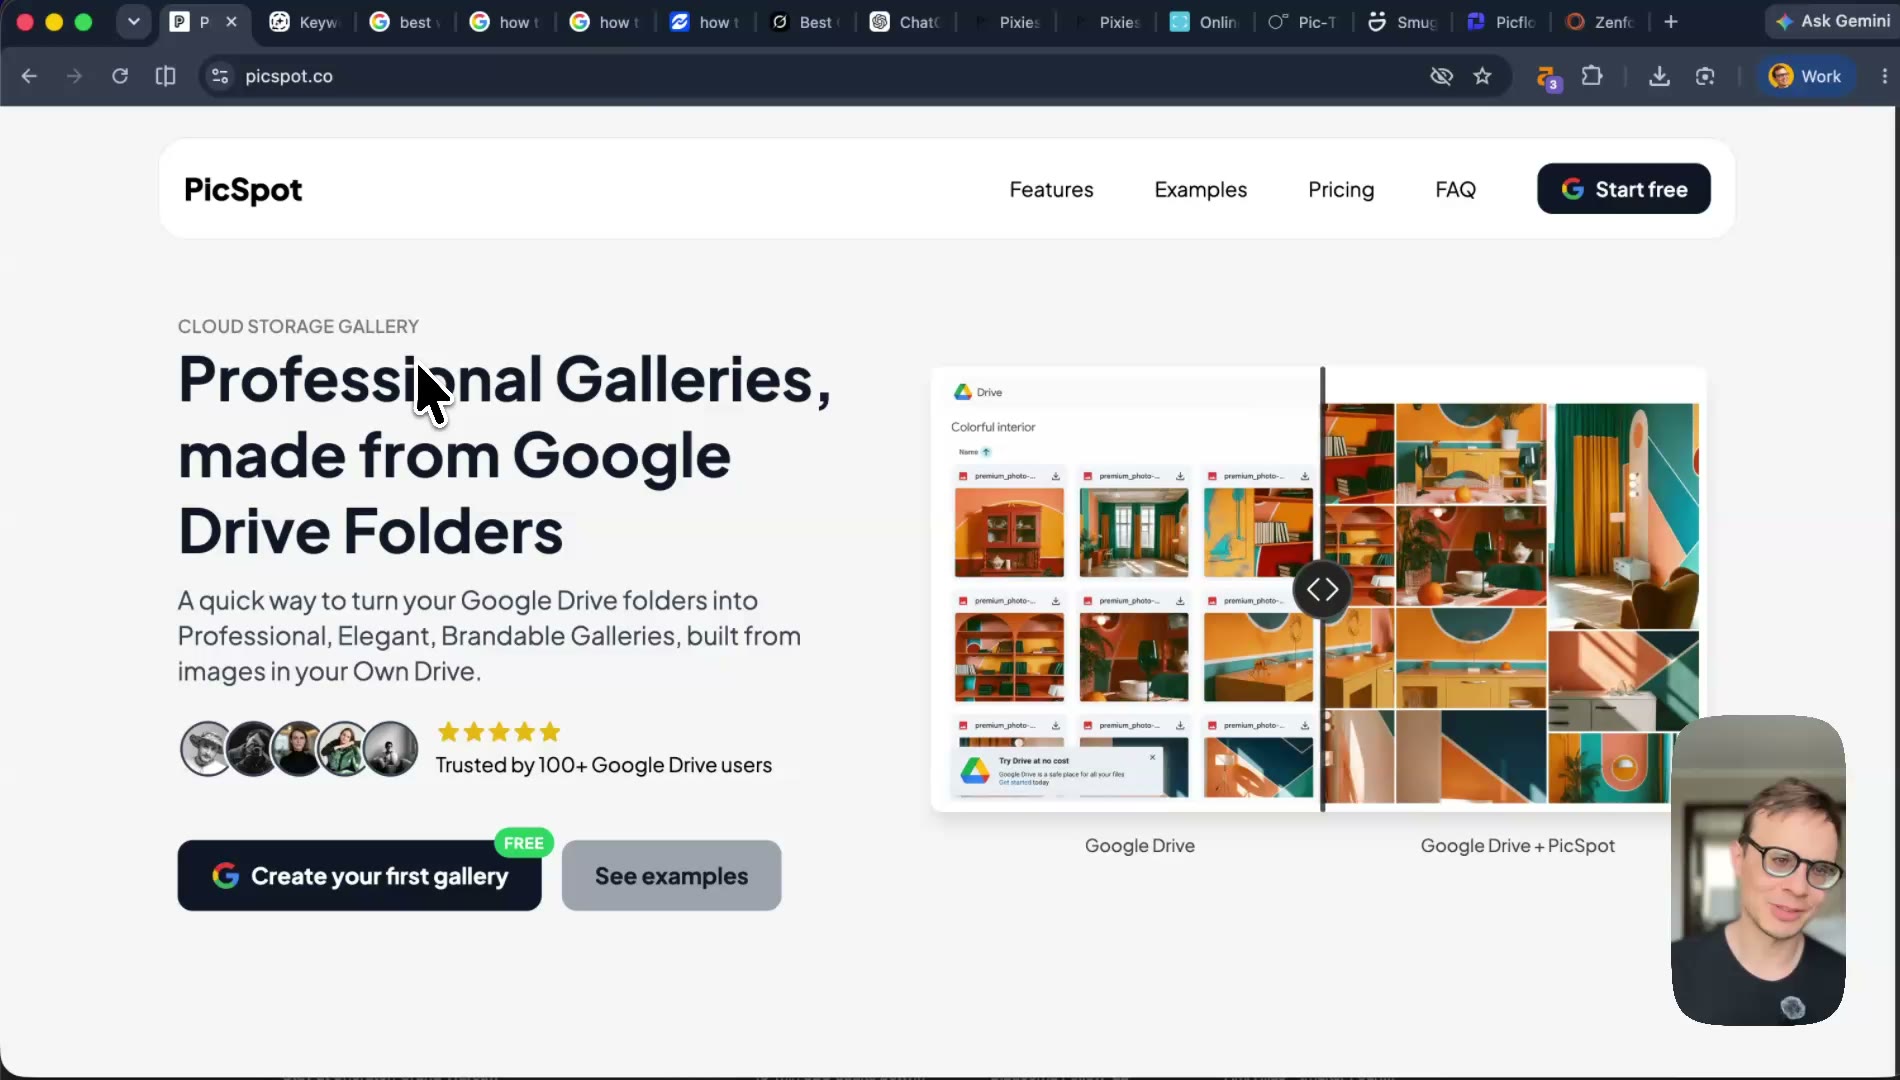Open the Features section link
This screenshot has height=1080, width=1900.
click(1051, 189)
